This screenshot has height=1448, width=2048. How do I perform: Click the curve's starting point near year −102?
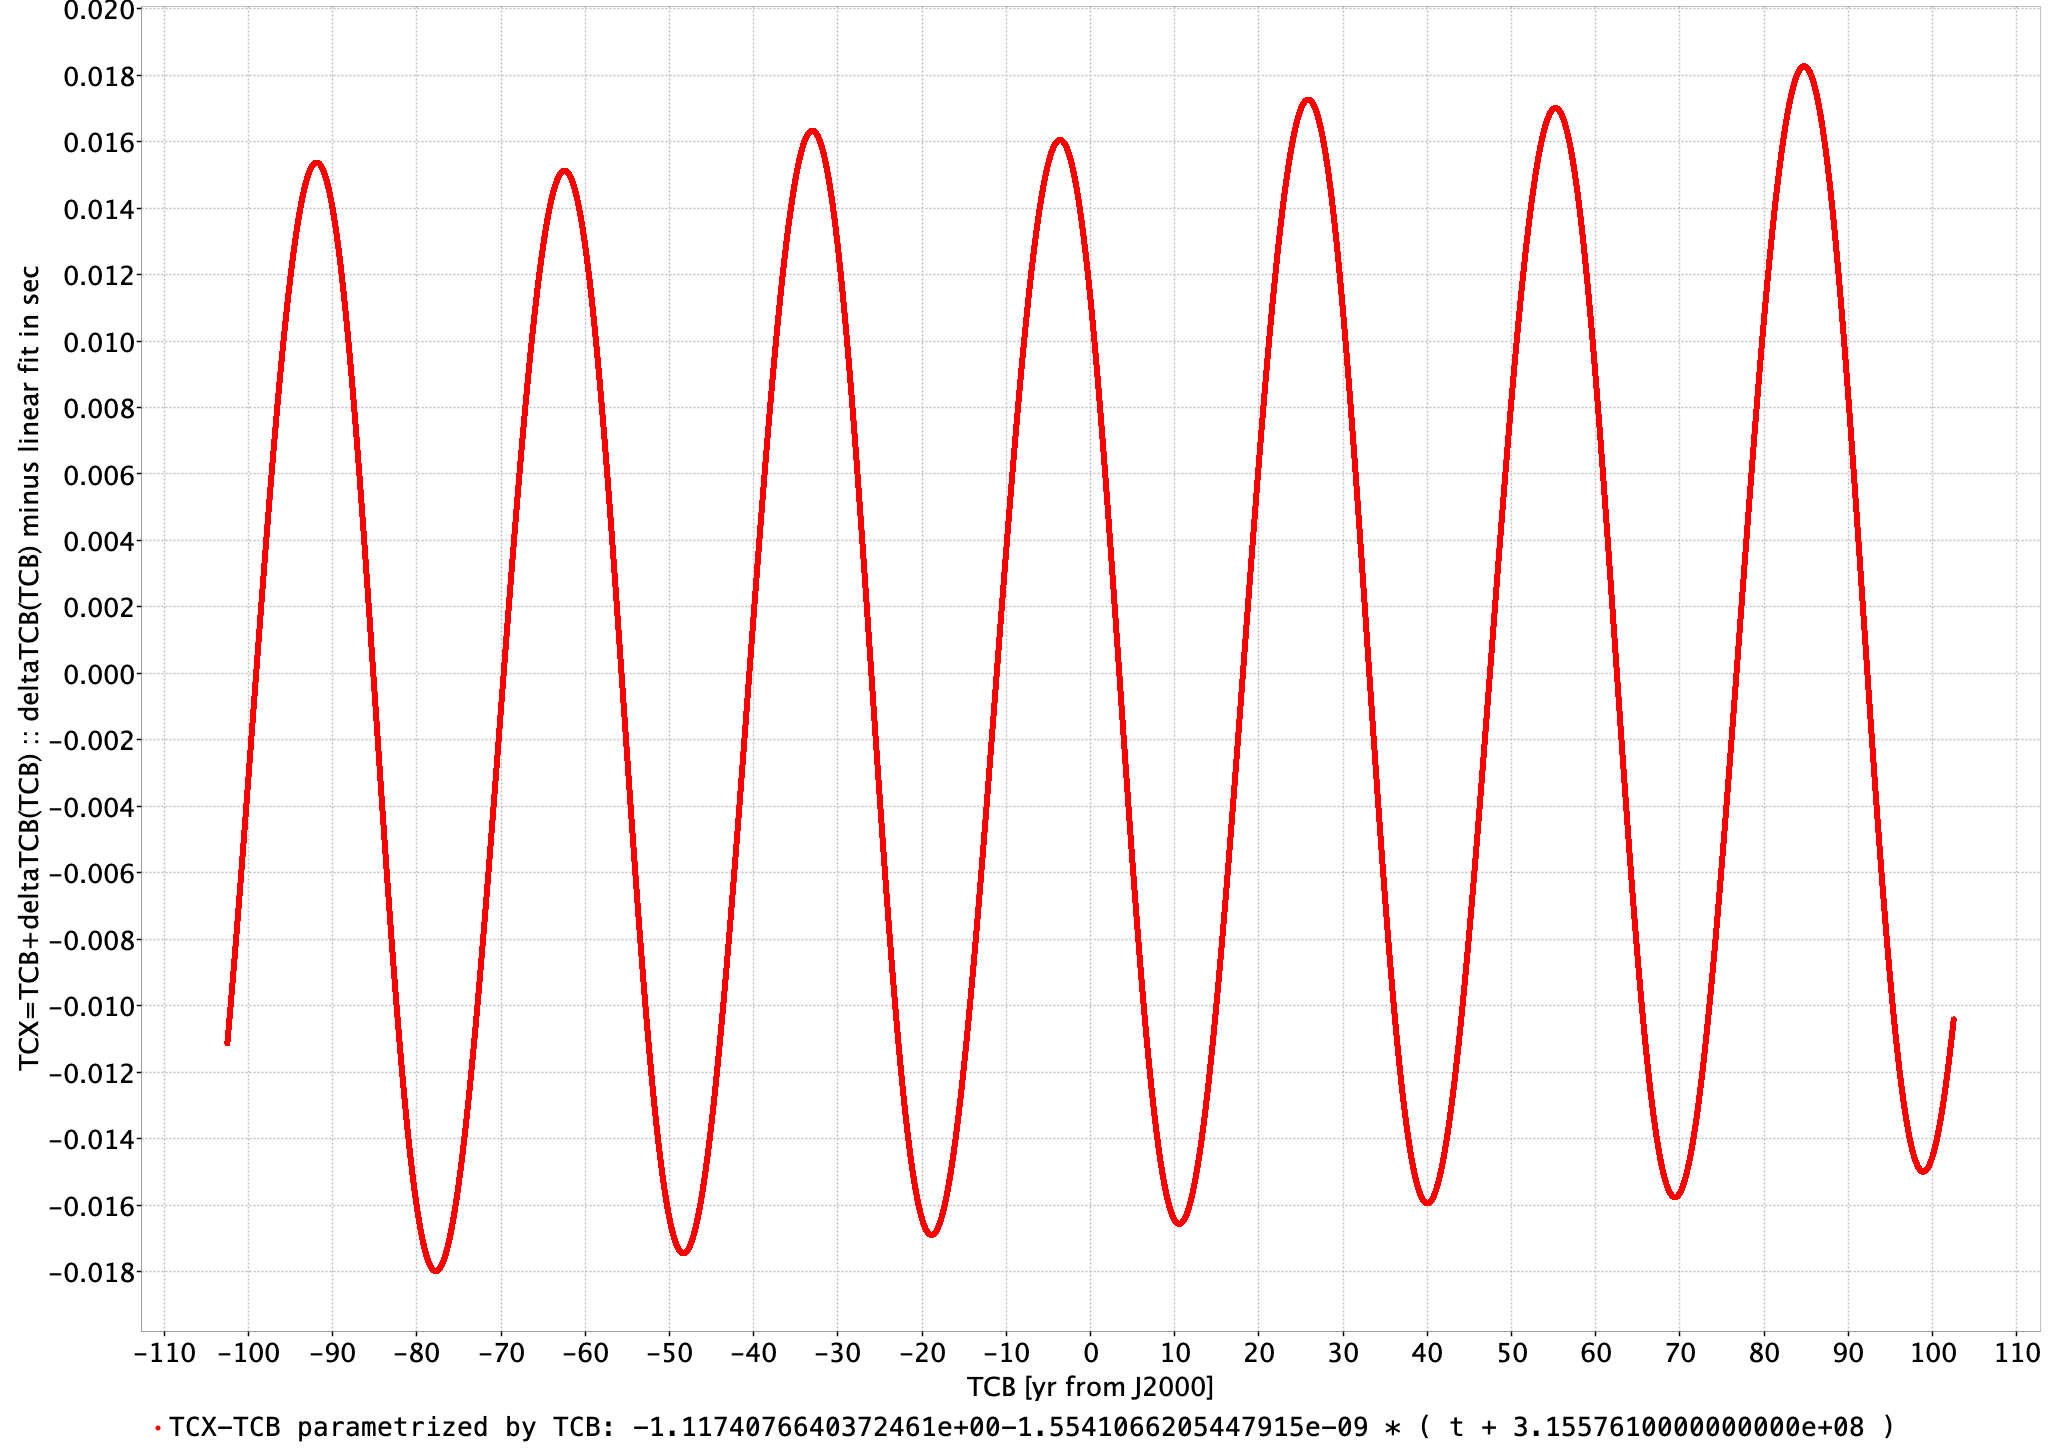(228, 1042)
